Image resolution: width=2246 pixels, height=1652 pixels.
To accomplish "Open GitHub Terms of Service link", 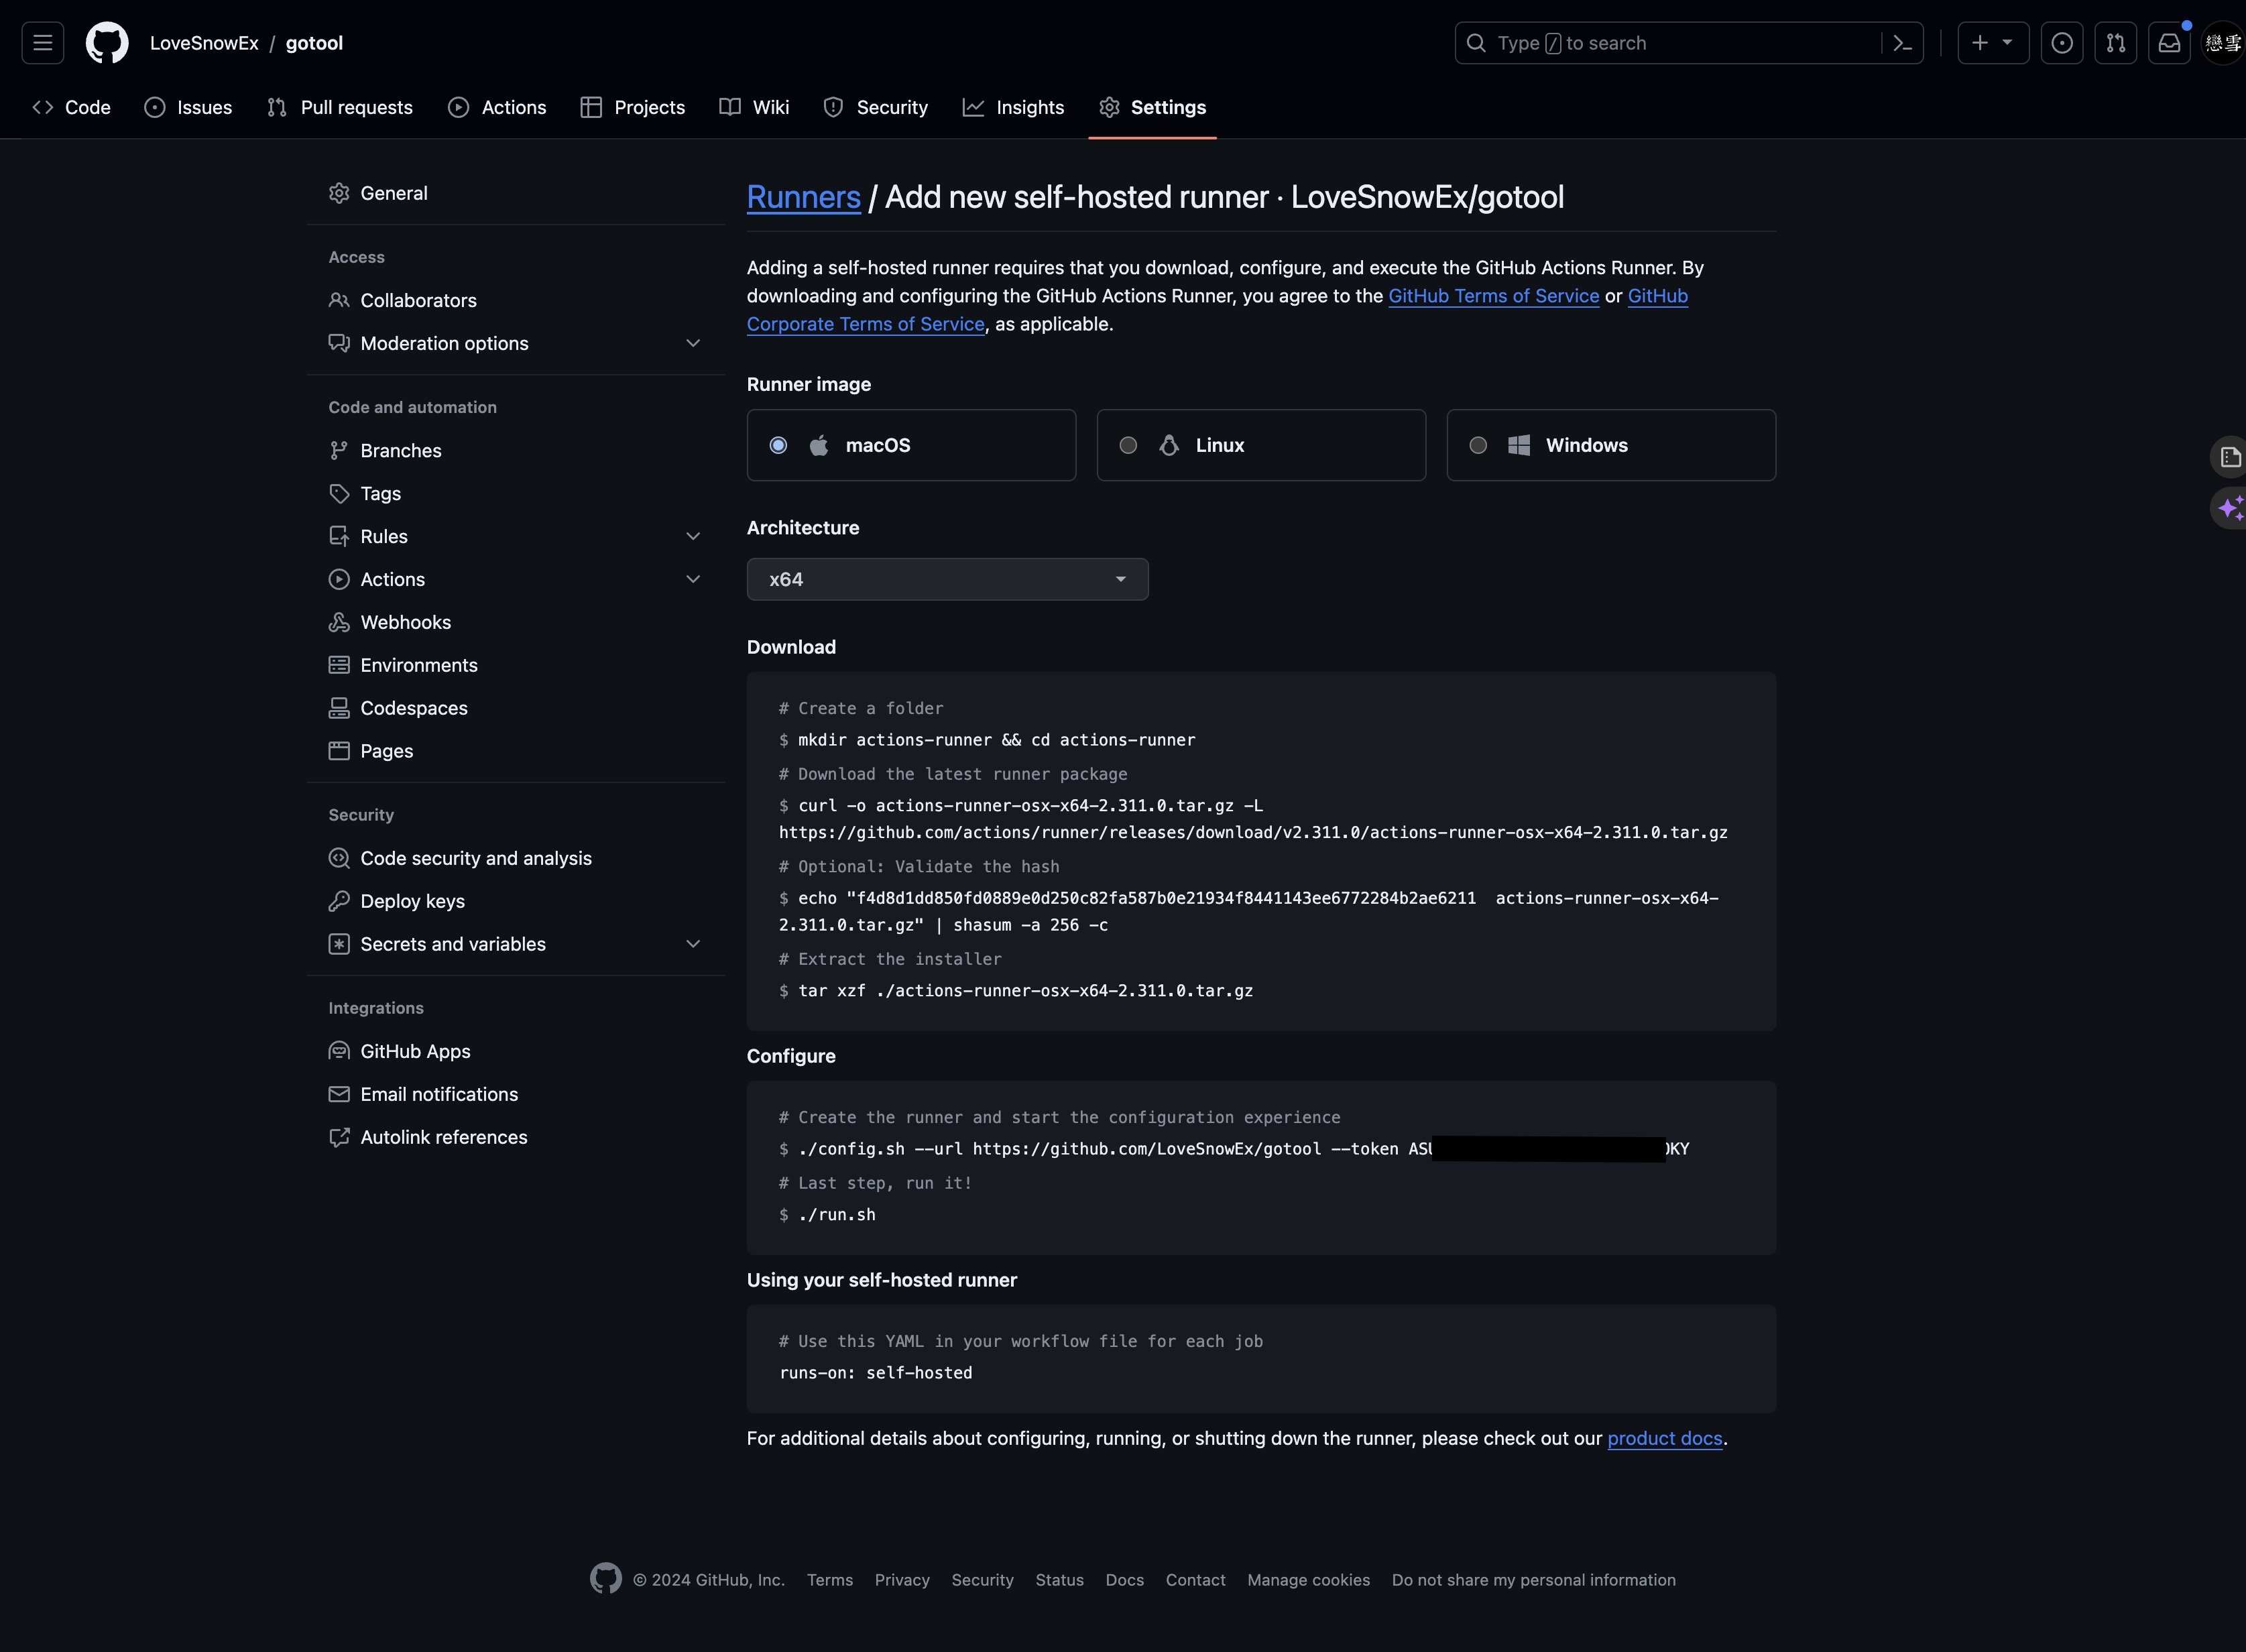I will 1493,296.
